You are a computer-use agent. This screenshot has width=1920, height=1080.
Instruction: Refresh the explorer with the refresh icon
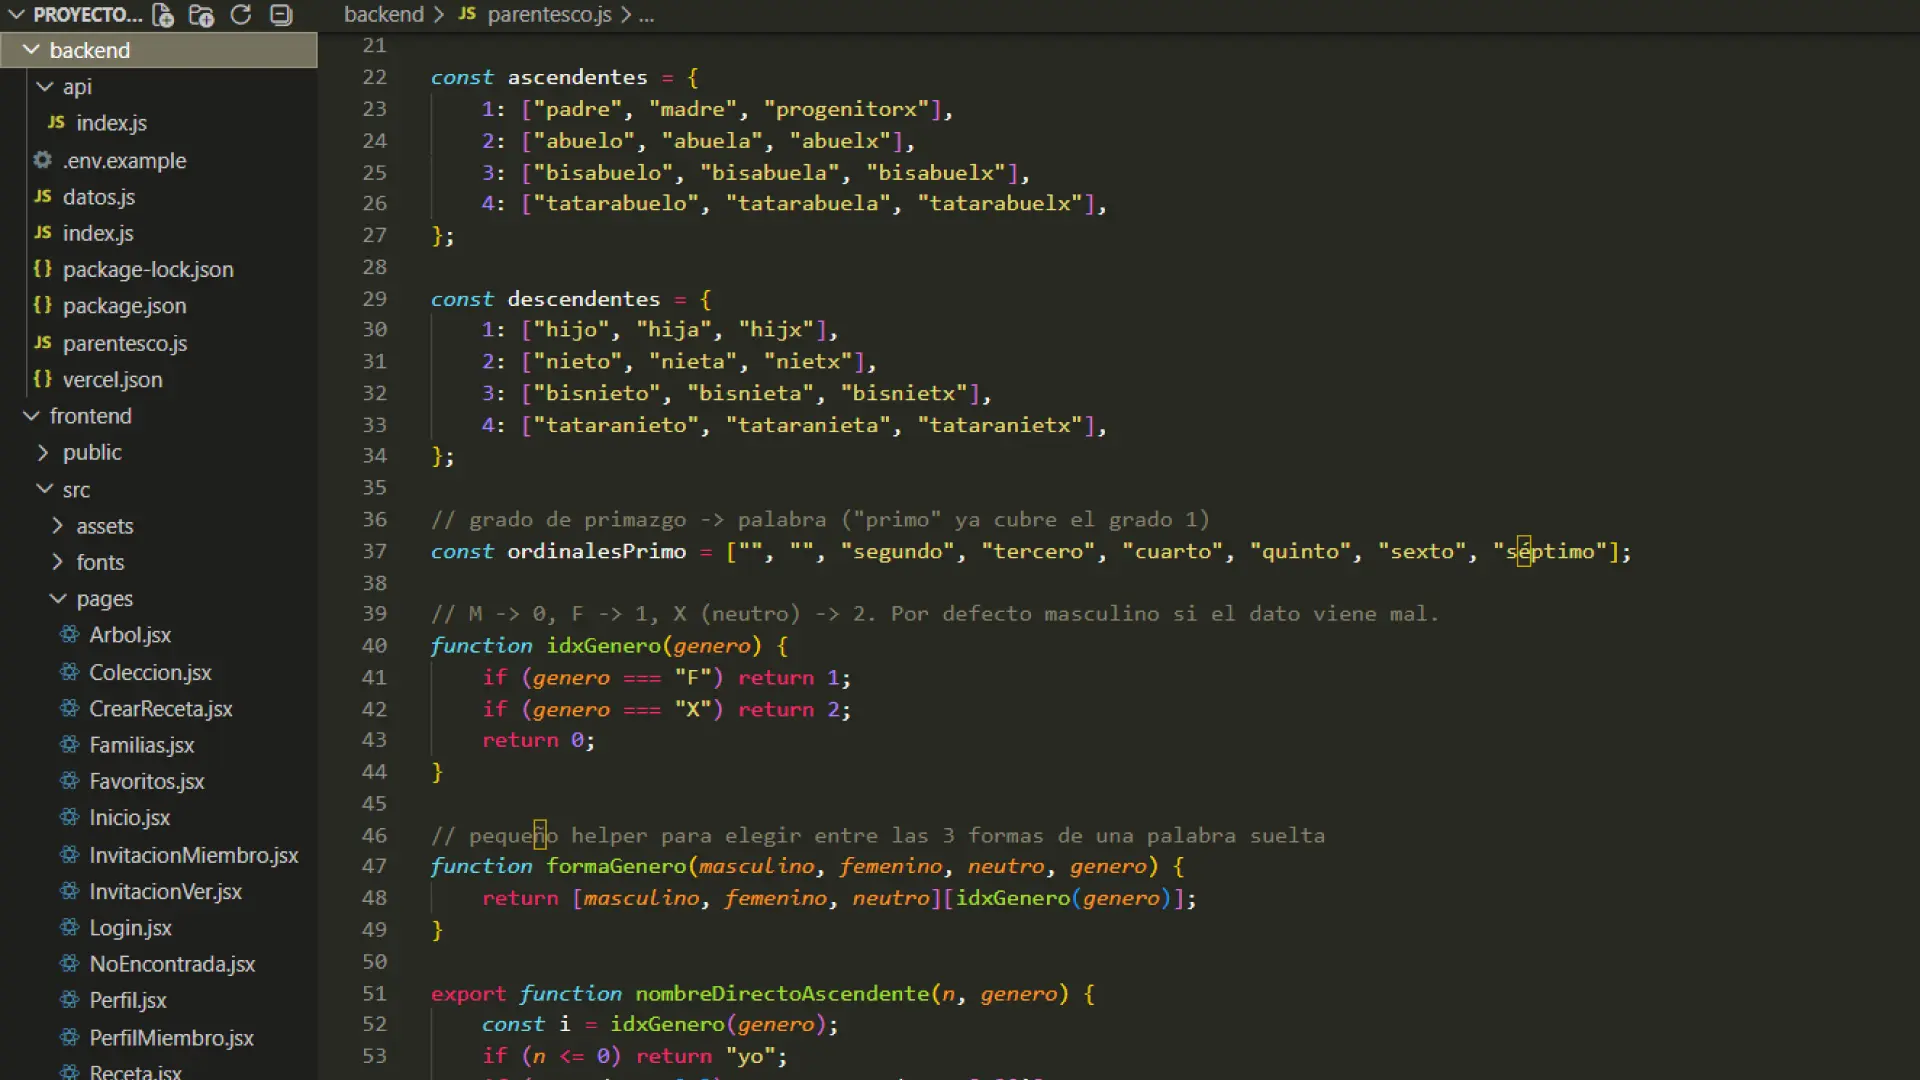[241, 15]
